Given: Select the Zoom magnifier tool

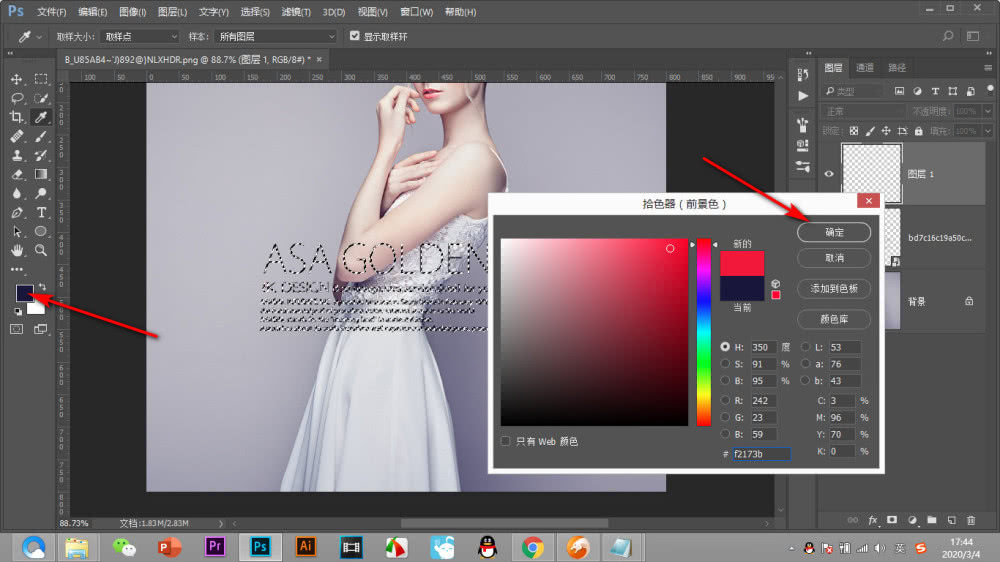Looking at the screenshot, I should 42,250.
